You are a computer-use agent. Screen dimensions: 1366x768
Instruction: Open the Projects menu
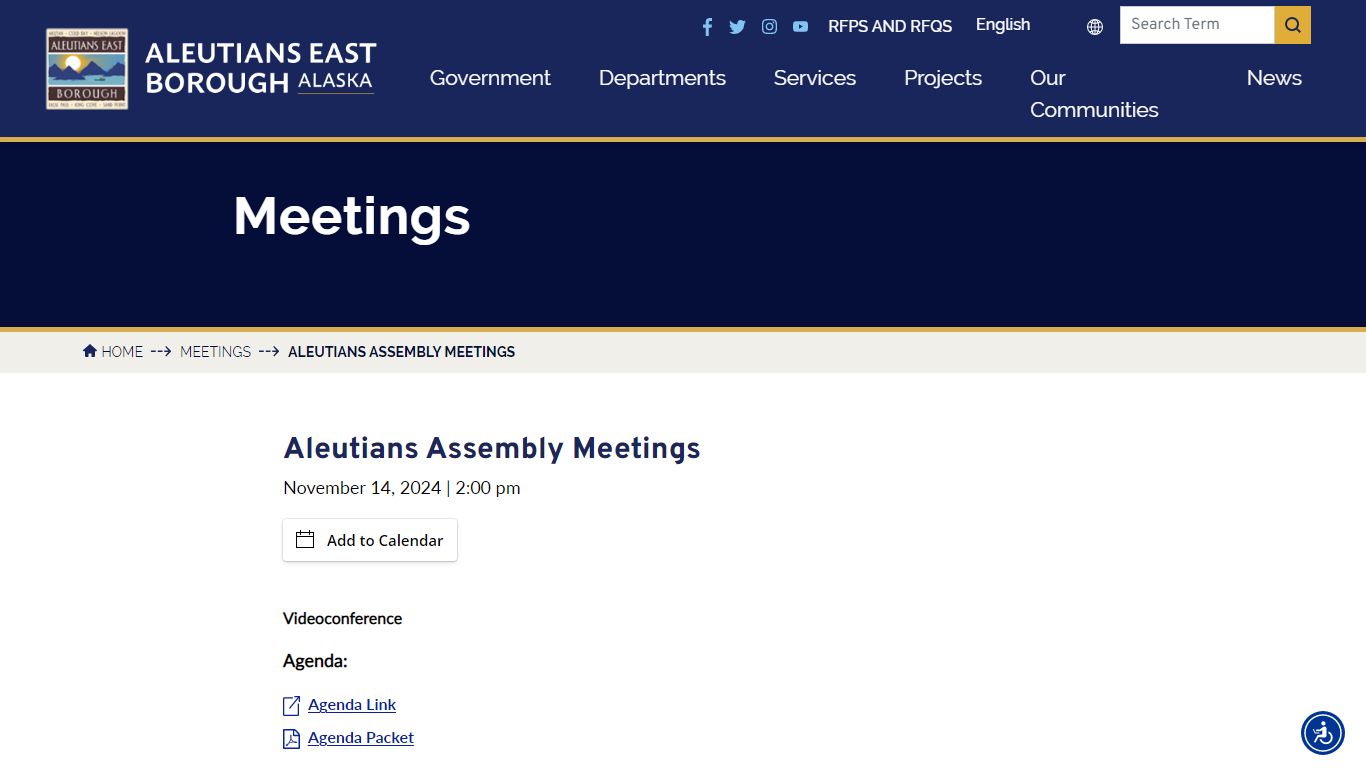point(943,78)
